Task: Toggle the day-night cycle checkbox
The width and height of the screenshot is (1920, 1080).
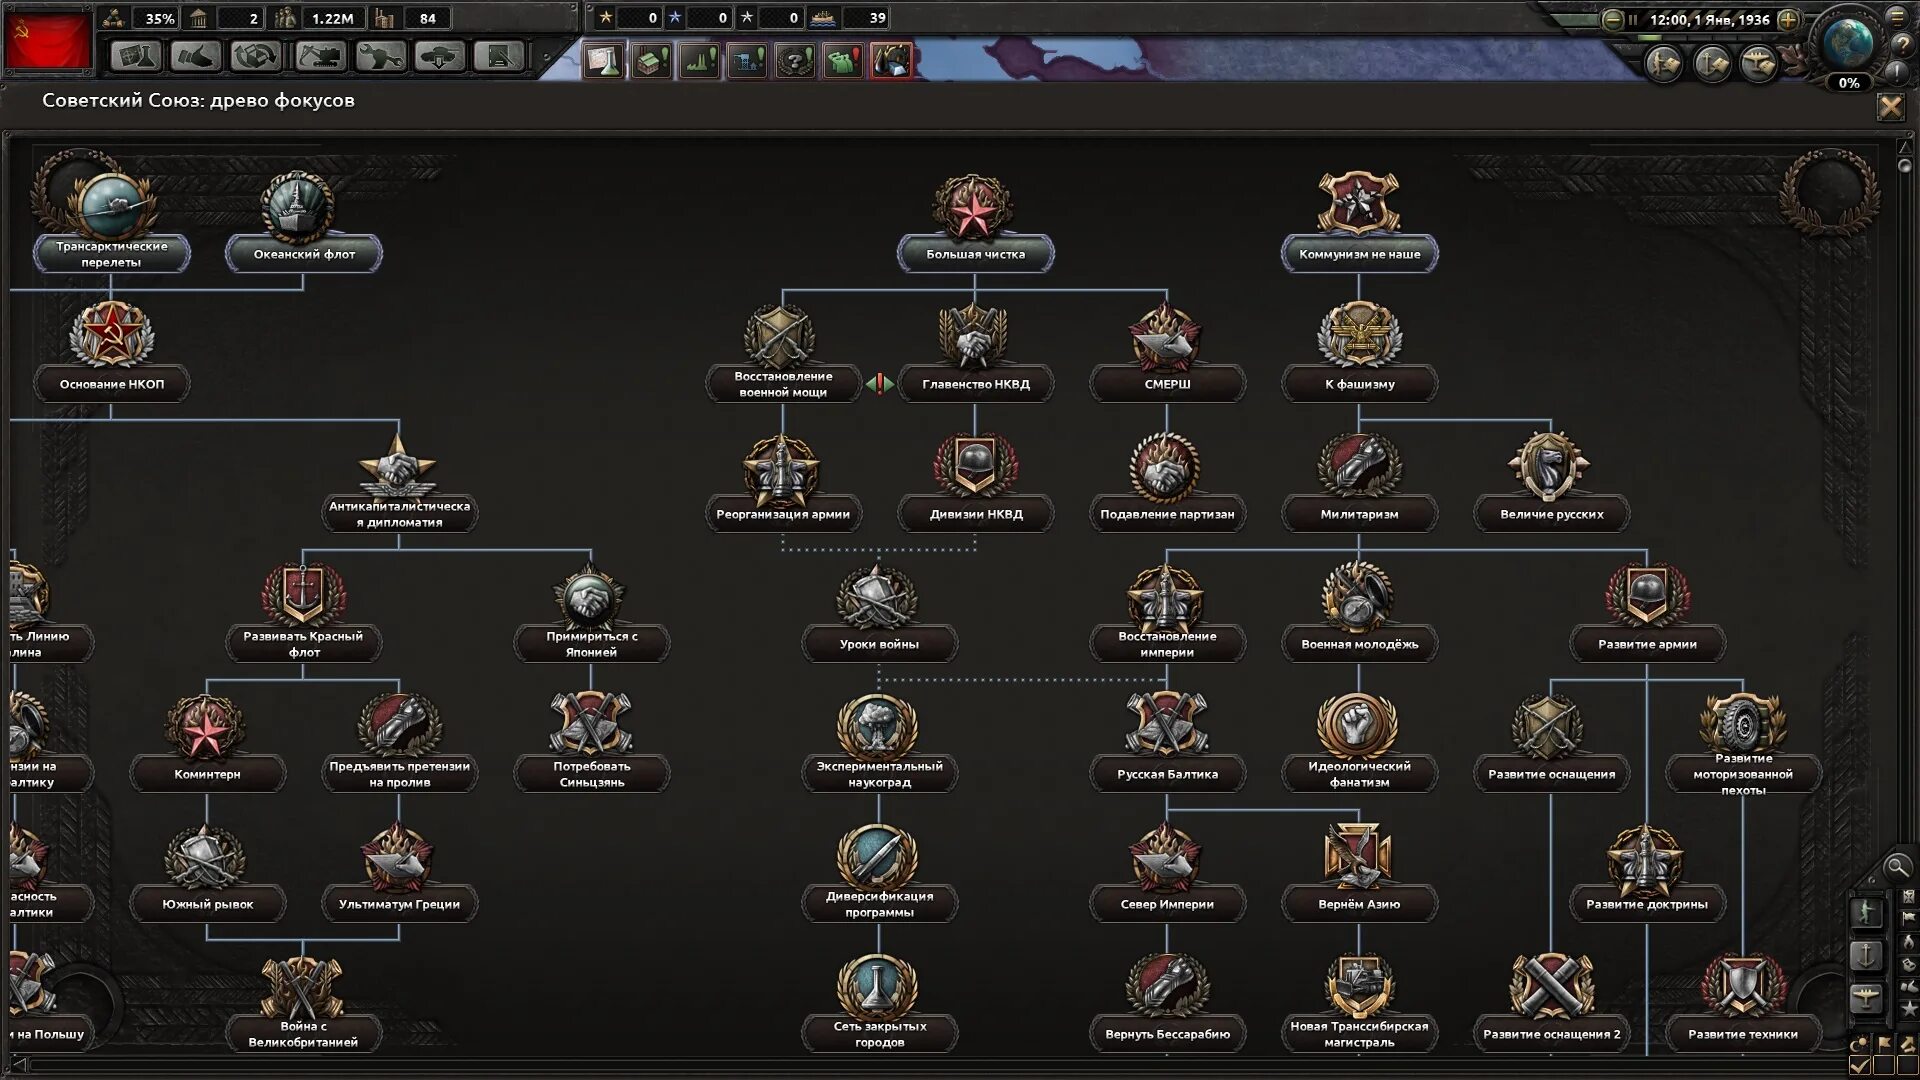Action: click(x=1859, y=1066)
